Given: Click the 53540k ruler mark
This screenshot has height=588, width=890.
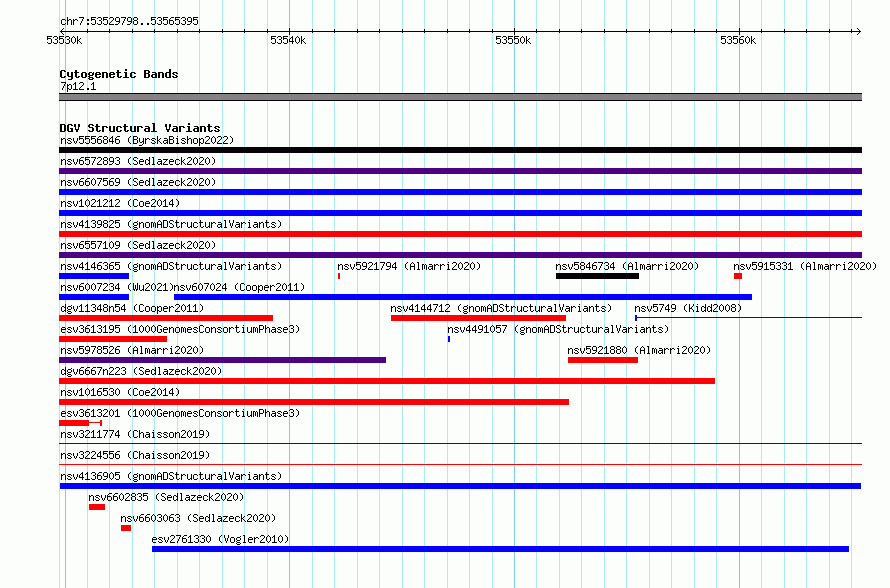Looking at the screenshot, I should (288, 40).
